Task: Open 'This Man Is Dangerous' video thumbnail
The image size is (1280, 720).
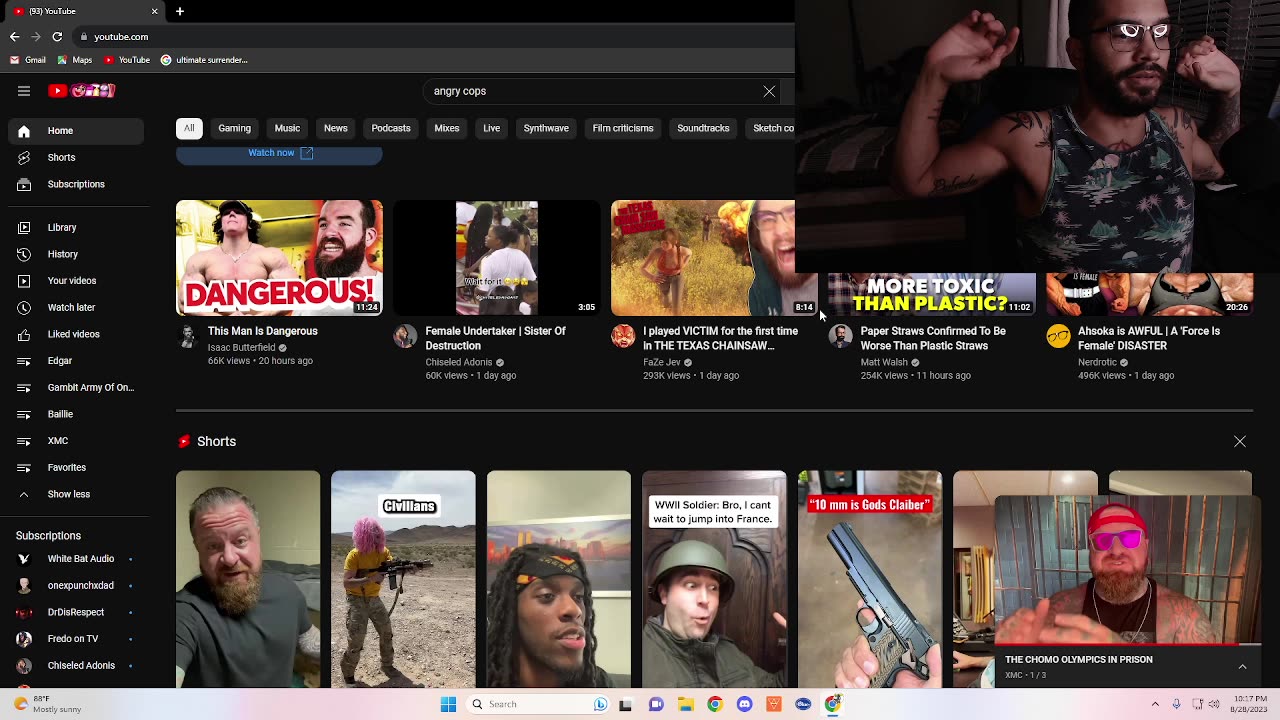Action: click(x=279, y=258)
